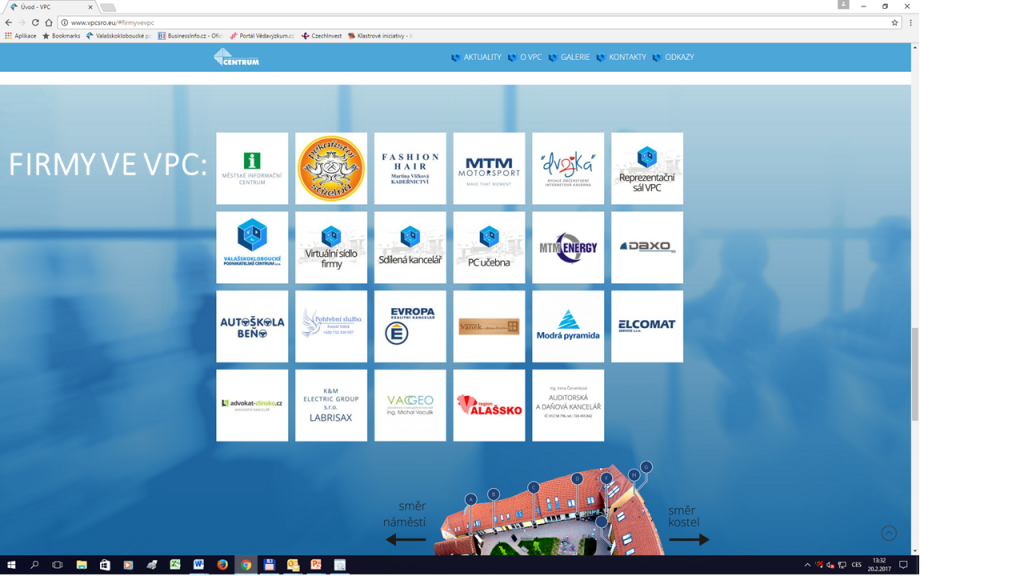The height and width of the screenshot is (576, 1024).
Task: Open the Aplikace bookmarks shortcut
Action: (20, 36)
